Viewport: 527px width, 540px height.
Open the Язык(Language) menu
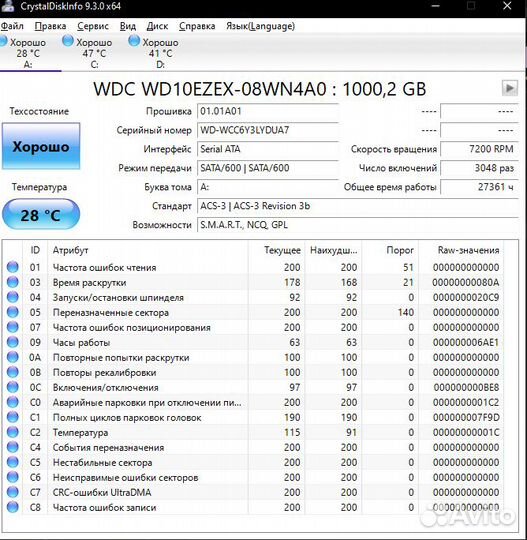(x=260, y=26)
